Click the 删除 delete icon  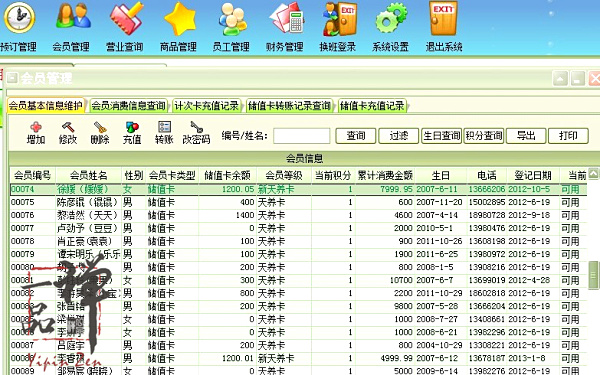coord(100,133)
